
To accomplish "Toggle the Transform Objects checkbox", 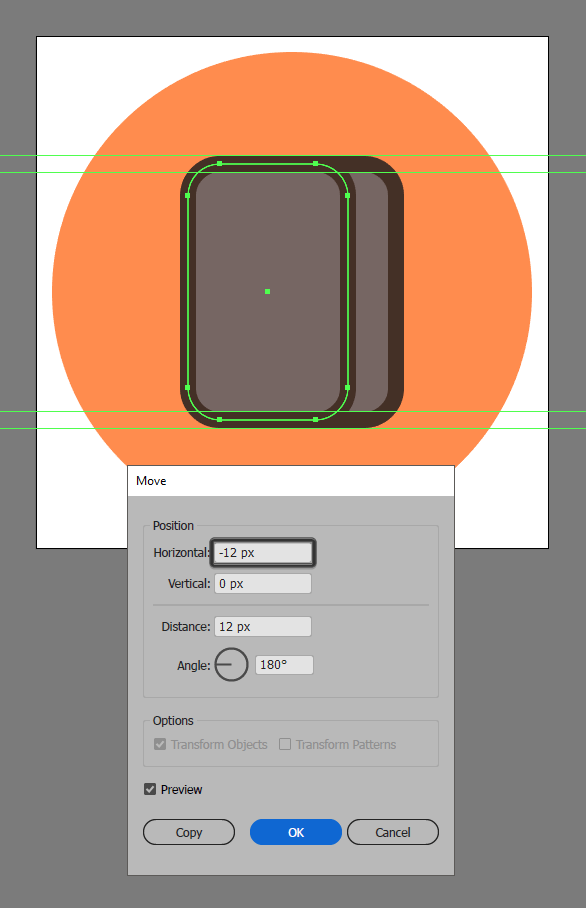I will click(160, 744).
